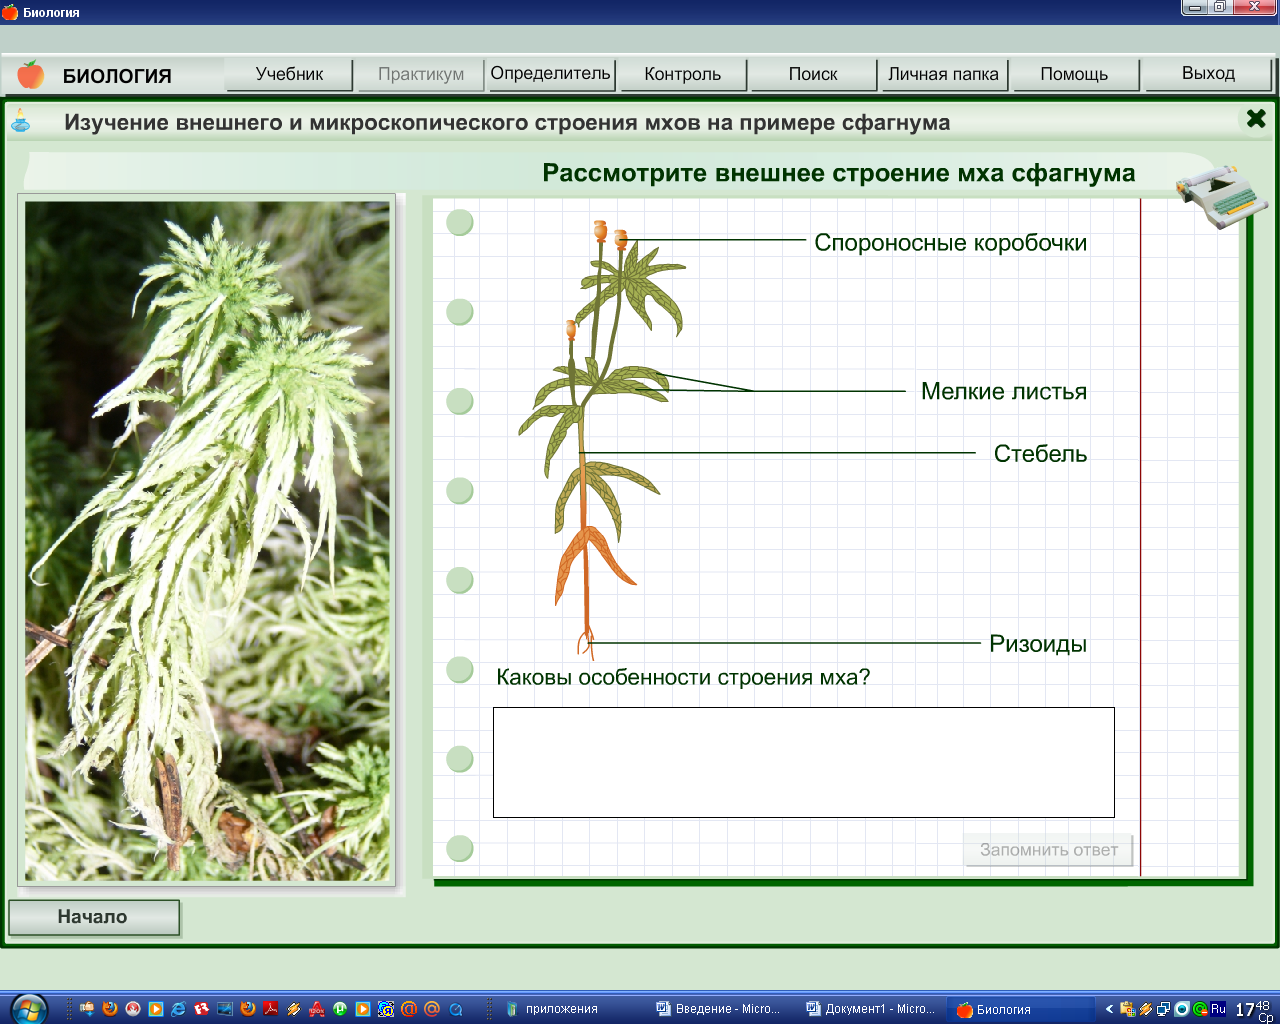Image resolution: width=1280 pixels, height=1024 pixels.
Task: Expand hidden tray icons with the arrow
Action: pos(1109,1009)
